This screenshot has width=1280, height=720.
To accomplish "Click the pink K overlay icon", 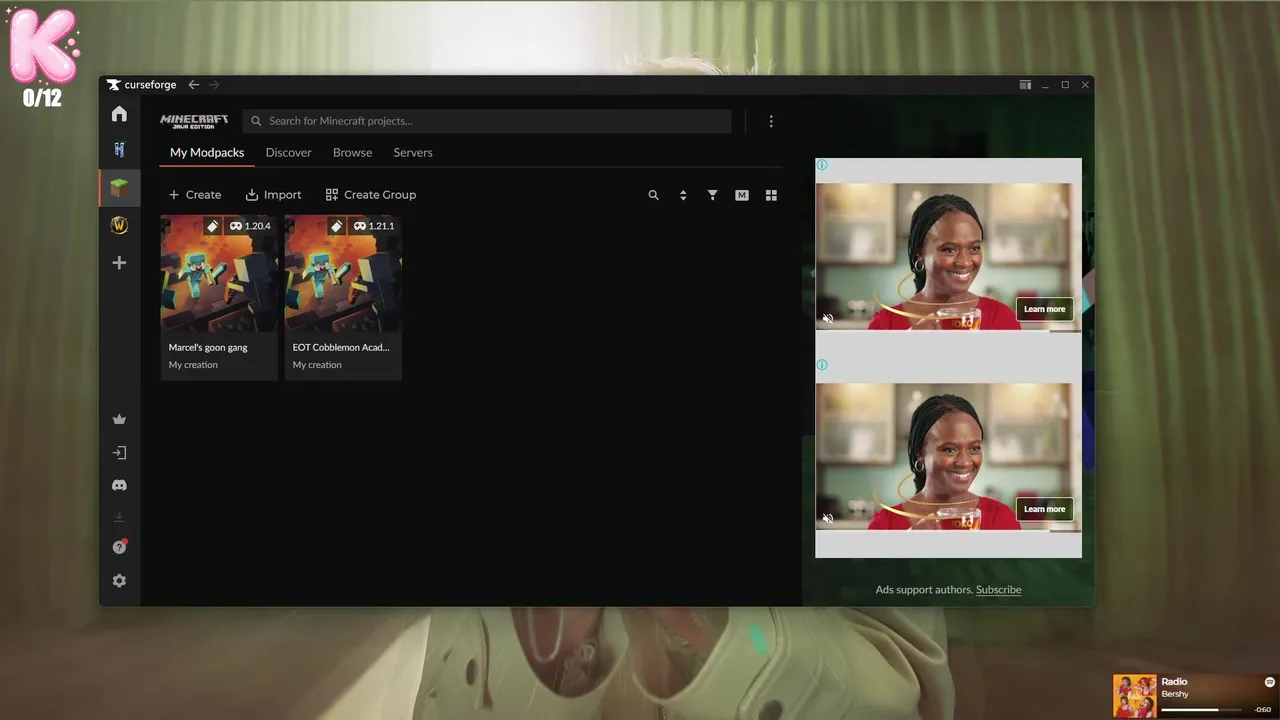I will click(x=43, y=47).
